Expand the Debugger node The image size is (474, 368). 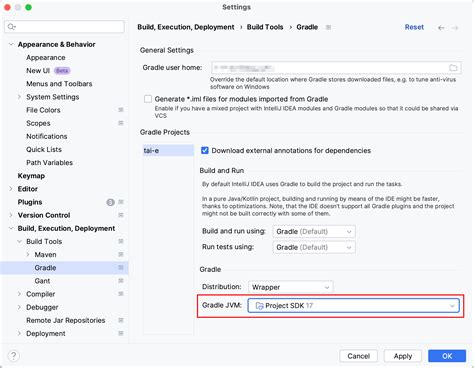19,307
